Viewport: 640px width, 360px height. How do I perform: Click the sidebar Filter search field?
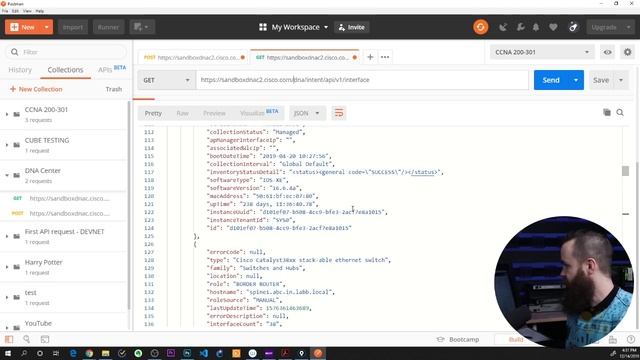coord(66,52)
